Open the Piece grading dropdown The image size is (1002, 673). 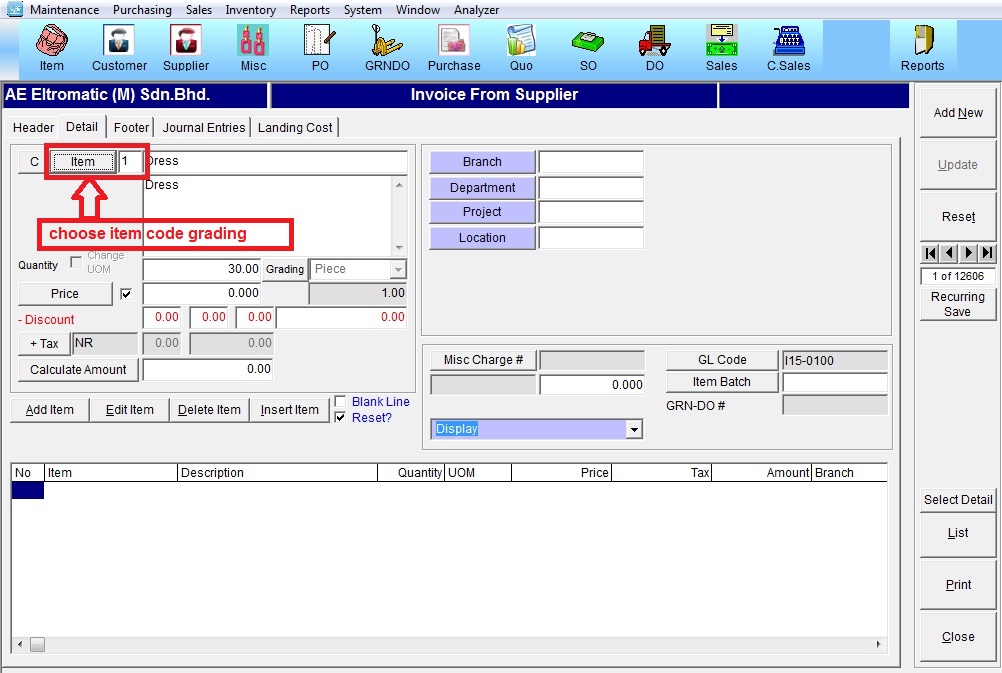(x=399, y=270)
